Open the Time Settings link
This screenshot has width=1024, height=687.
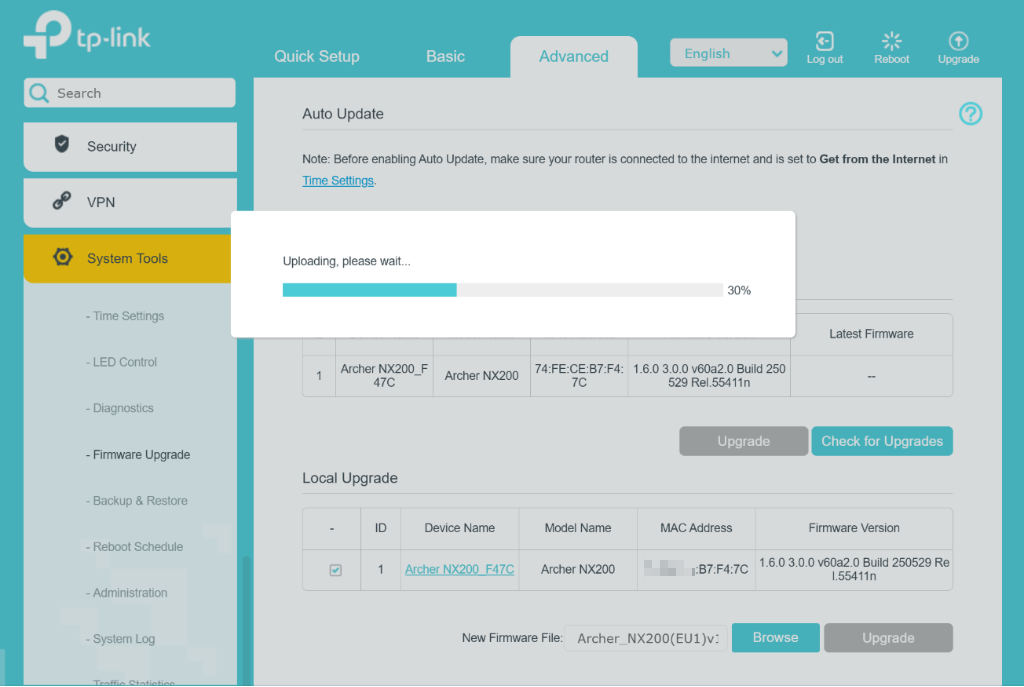coord(338,181)
